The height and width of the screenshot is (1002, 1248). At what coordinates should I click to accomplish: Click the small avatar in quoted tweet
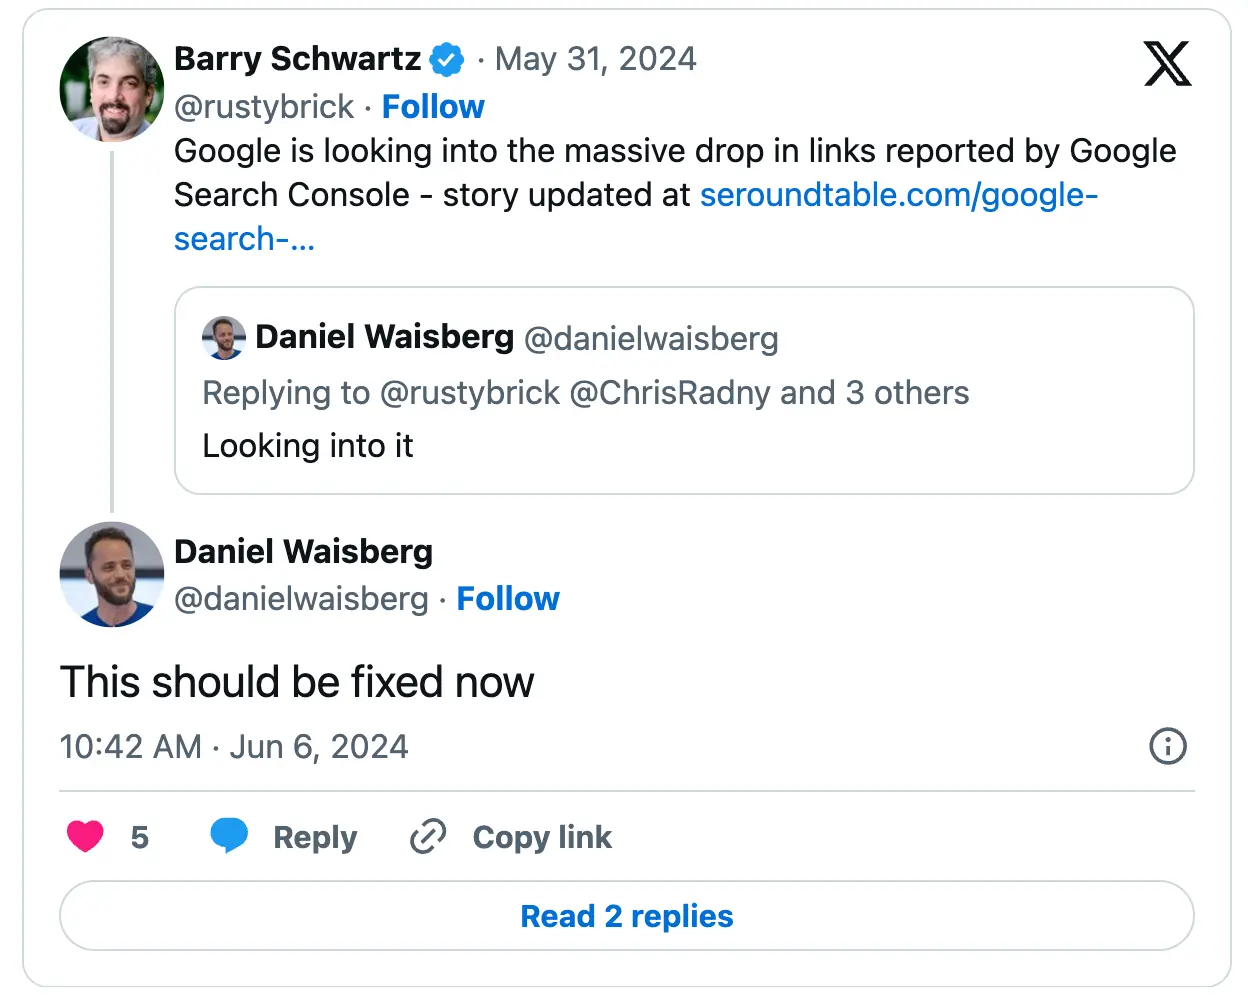tap(223, 338)
